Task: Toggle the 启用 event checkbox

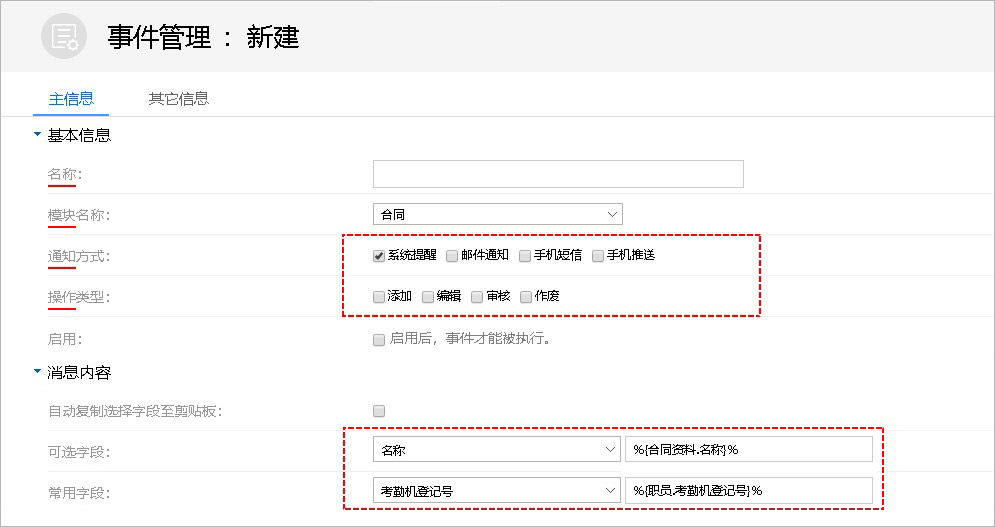Action: (379, 340)
